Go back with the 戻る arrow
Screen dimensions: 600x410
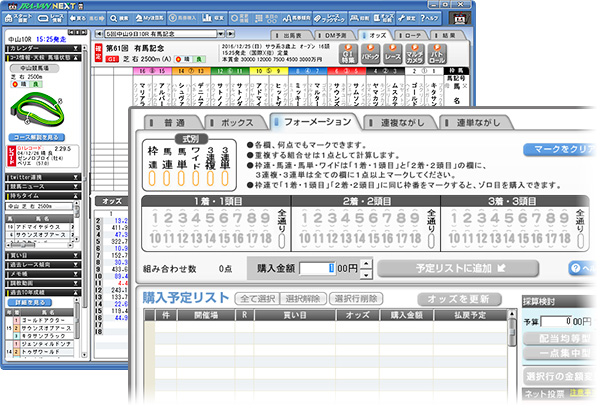pyautogui.click(x=78, y=18)
